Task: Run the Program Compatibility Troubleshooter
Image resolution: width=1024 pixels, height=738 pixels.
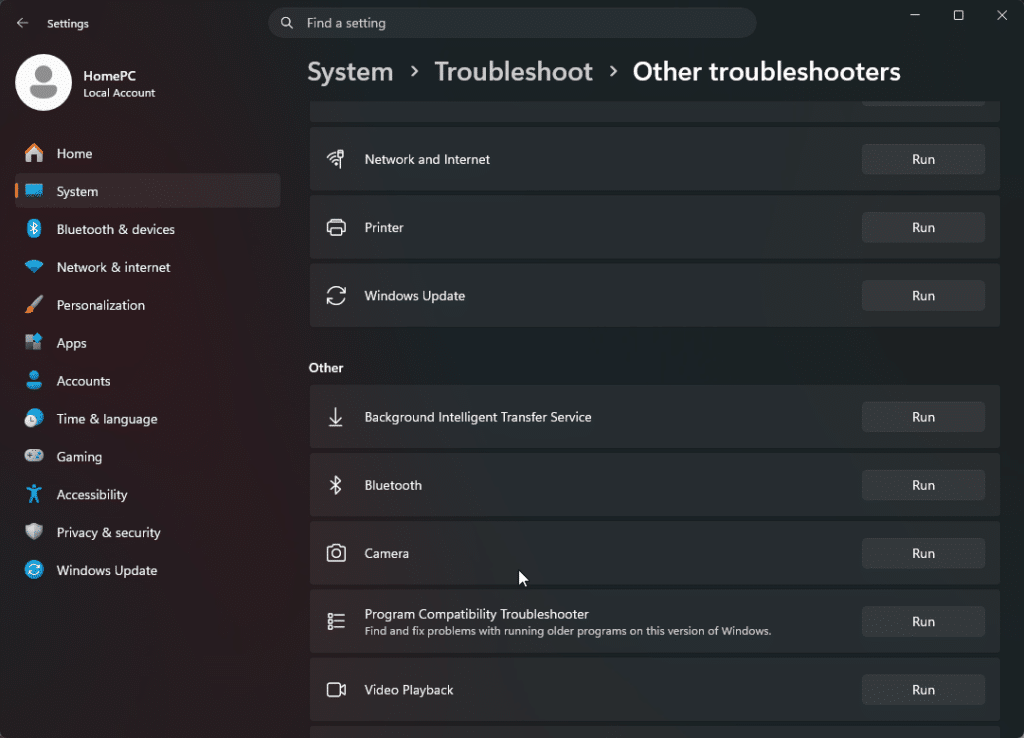Action: (923, 622)
